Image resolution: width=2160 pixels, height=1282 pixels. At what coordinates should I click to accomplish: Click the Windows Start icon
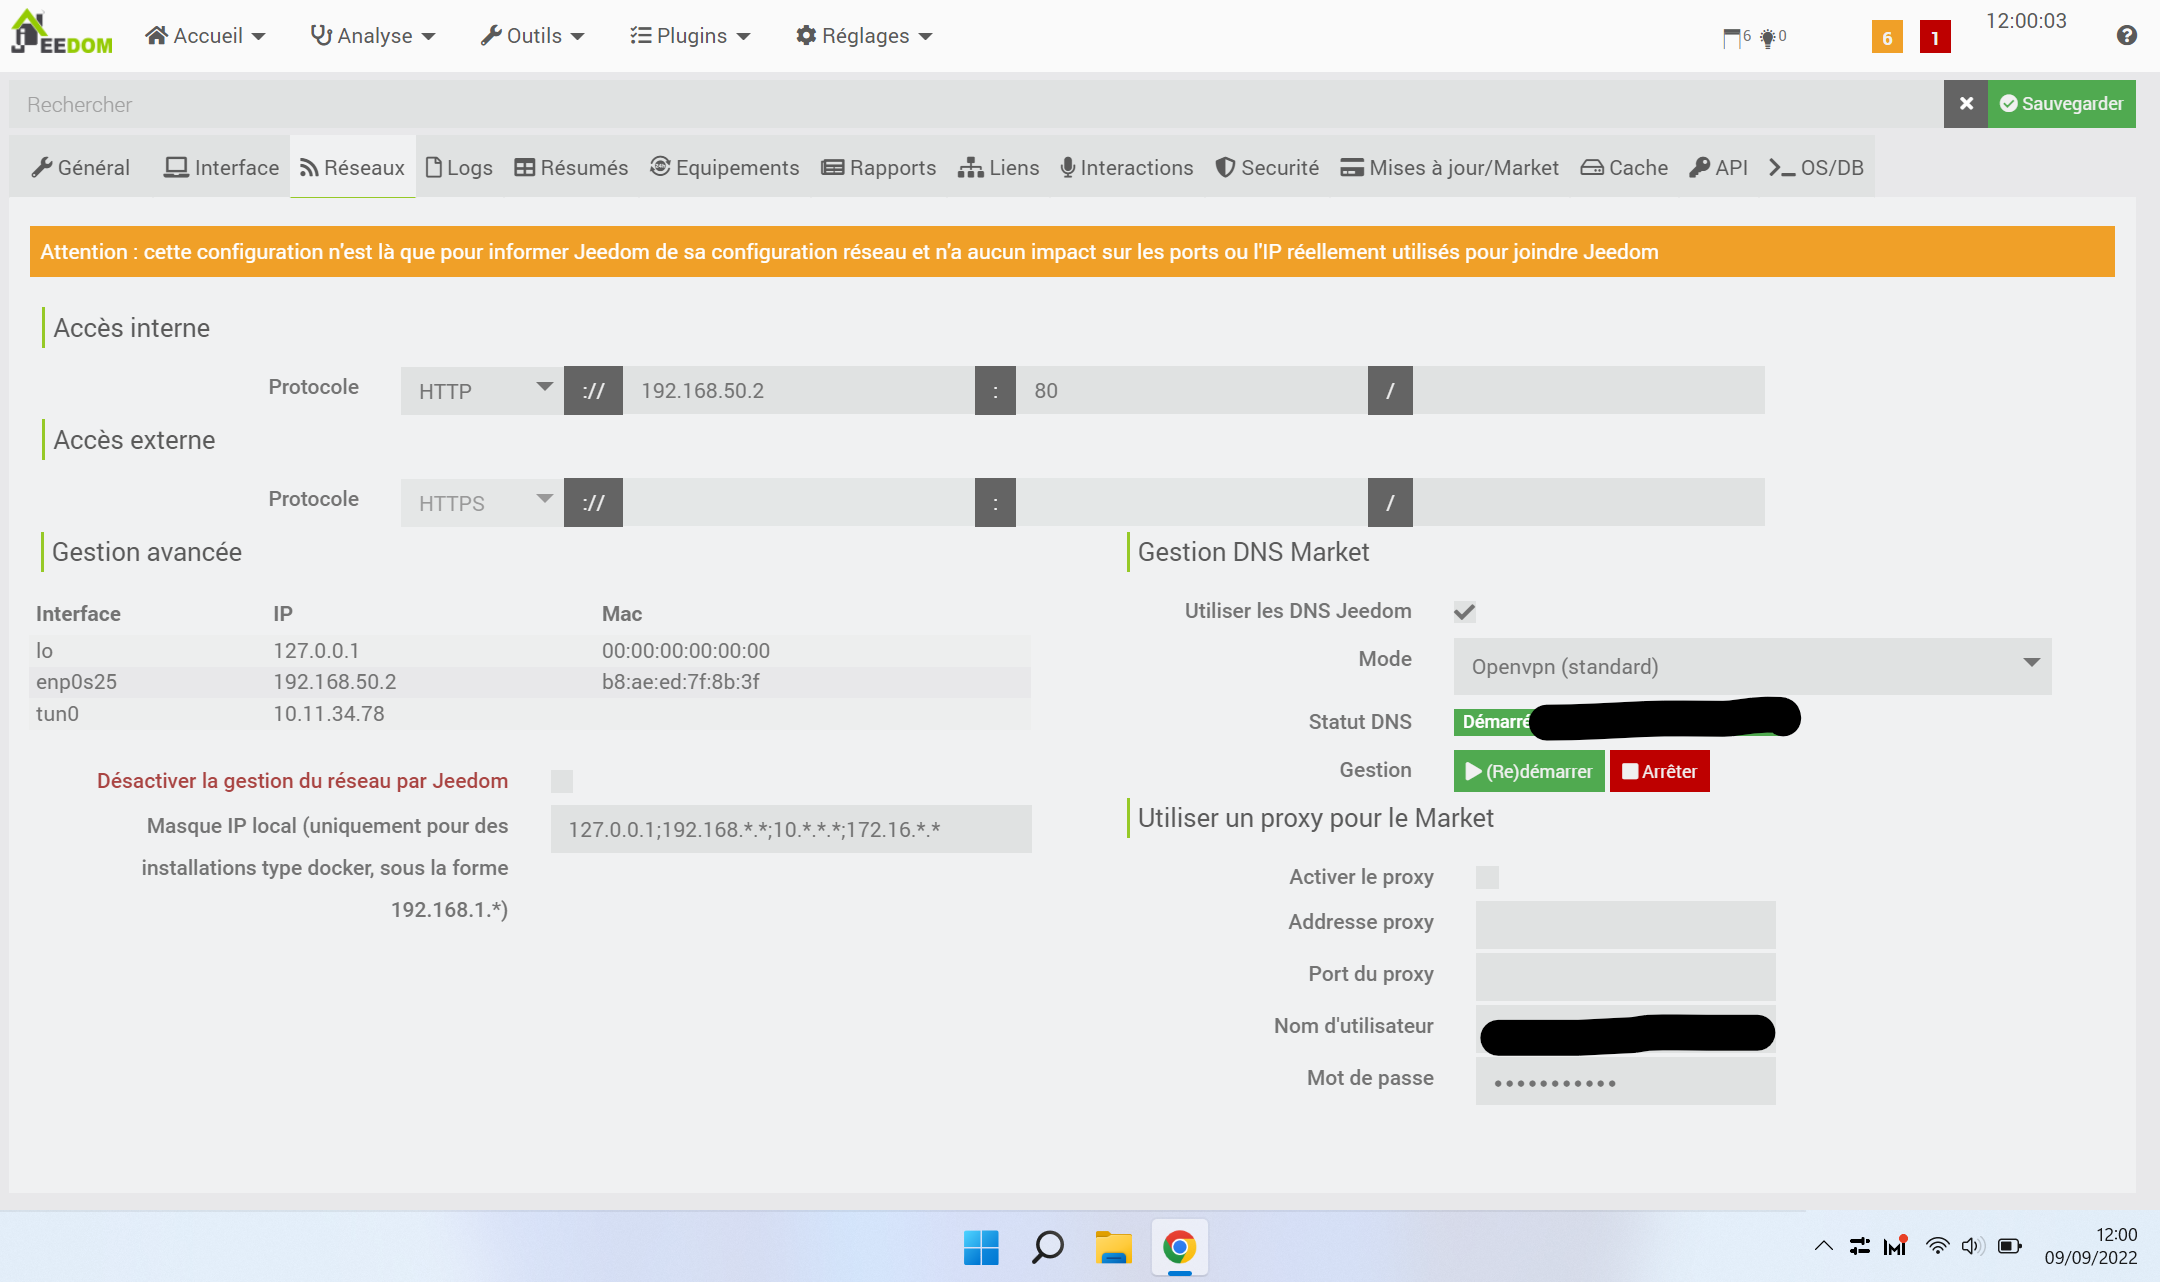pos(981,1247)
